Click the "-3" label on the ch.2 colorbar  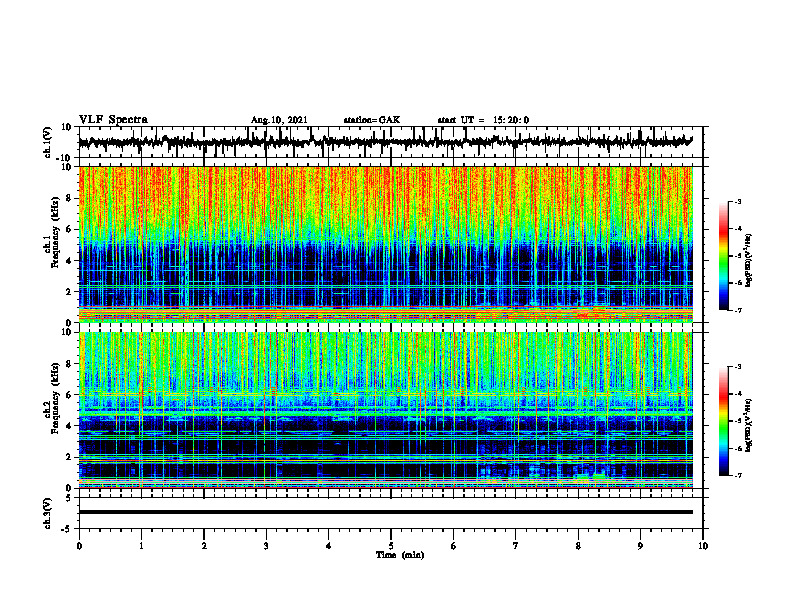738,367
